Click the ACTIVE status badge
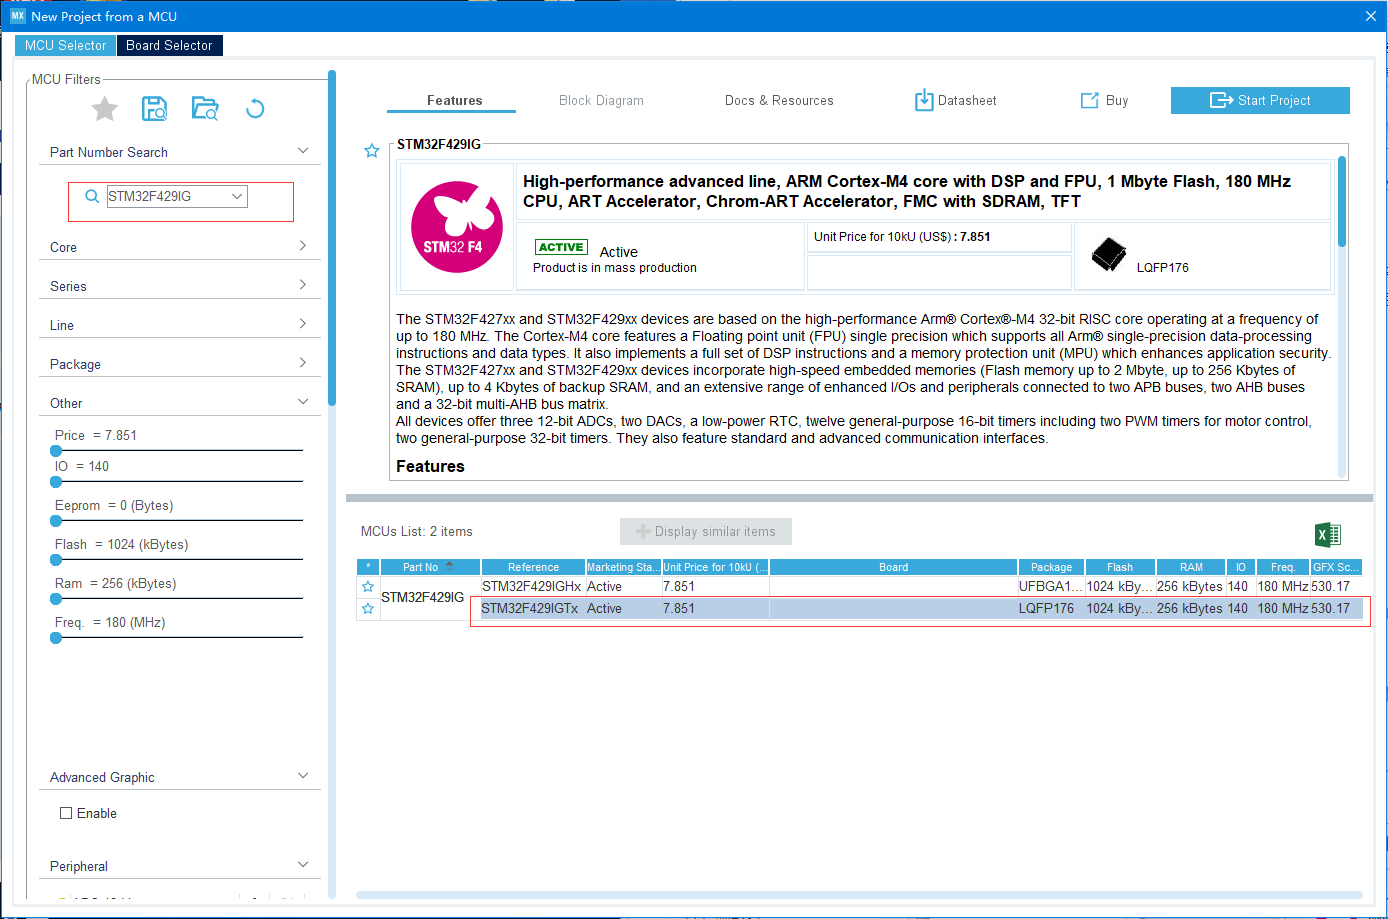The height and width of the screenshot is (919, 1388). pyautogui.click(x=561, y=247)
